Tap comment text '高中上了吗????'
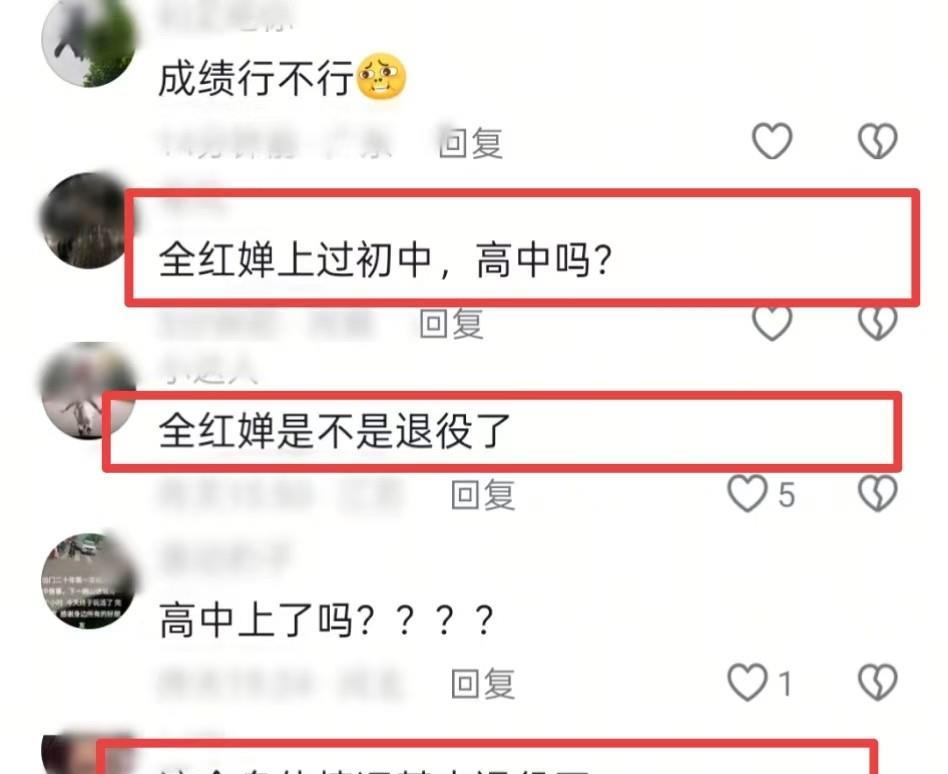Screen dimensions: 948x774 tap(326, 620)
